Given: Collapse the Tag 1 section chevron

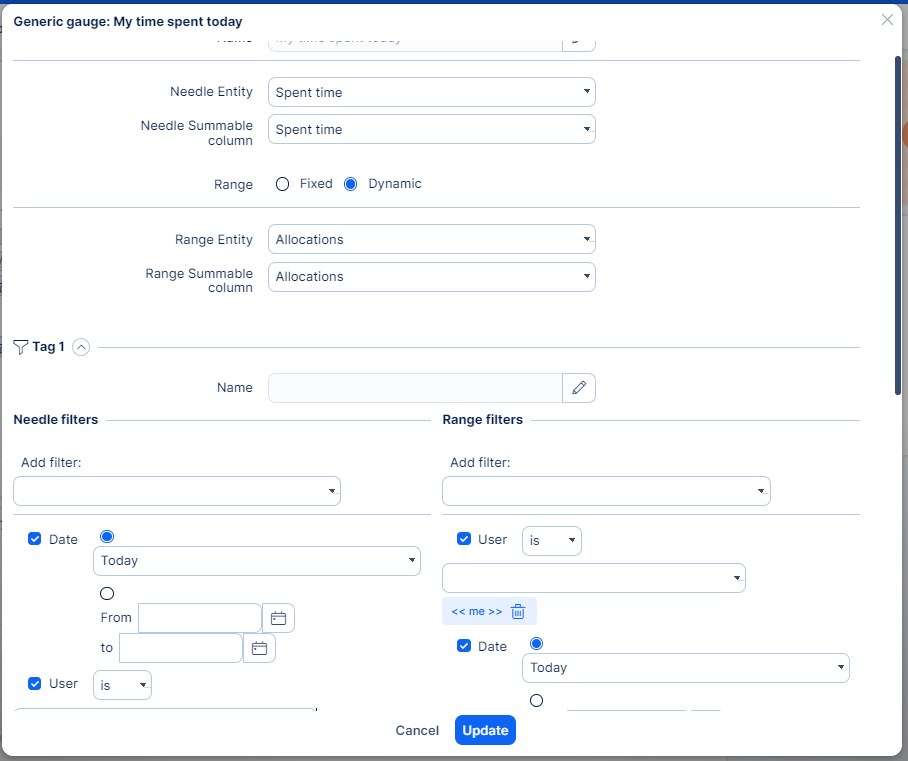Looking at the screenshot, I should click(81, 347).
